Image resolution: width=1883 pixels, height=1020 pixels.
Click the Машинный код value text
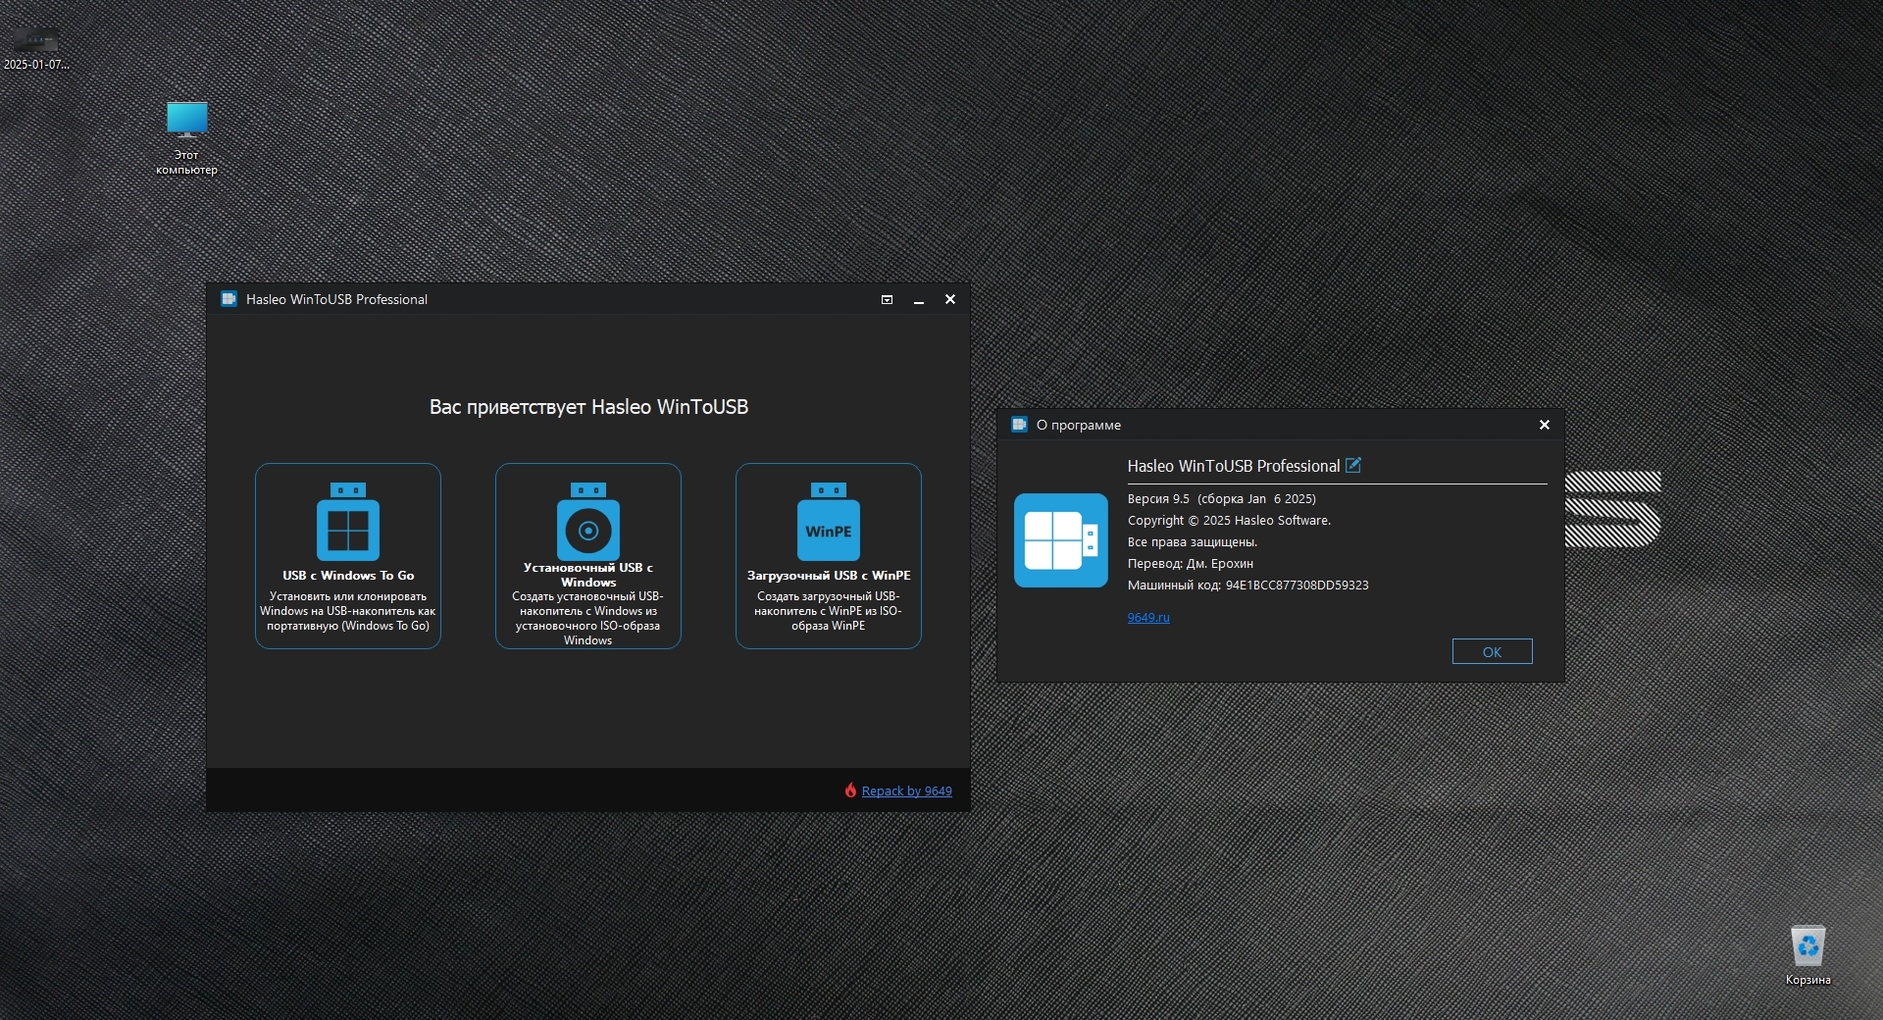coord(1297,585)
